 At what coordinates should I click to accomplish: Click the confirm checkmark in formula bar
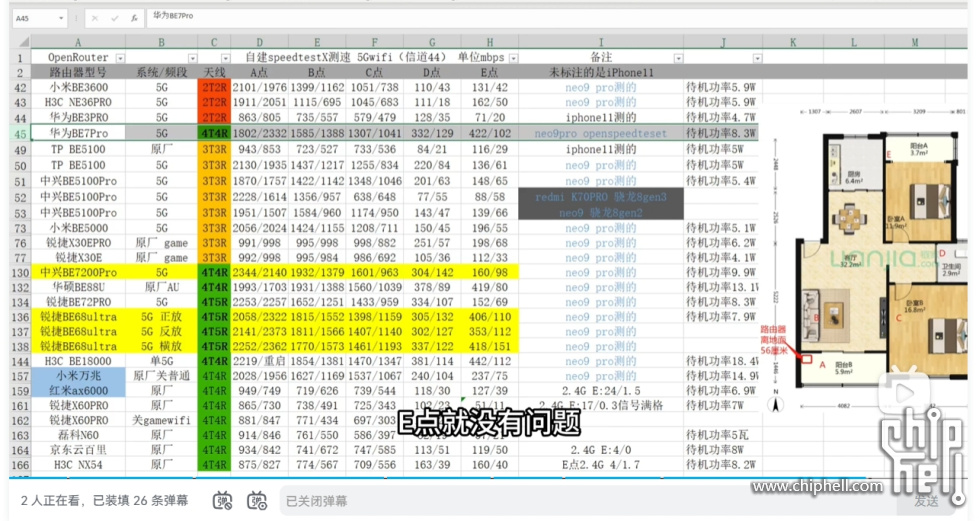coord(114,19)
